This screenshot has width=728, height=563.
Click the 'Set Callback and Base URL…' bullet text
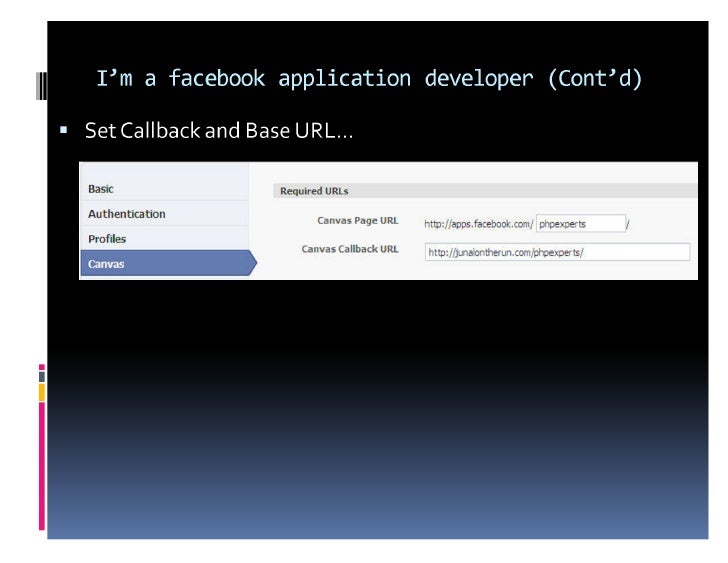tap(219, 130)
